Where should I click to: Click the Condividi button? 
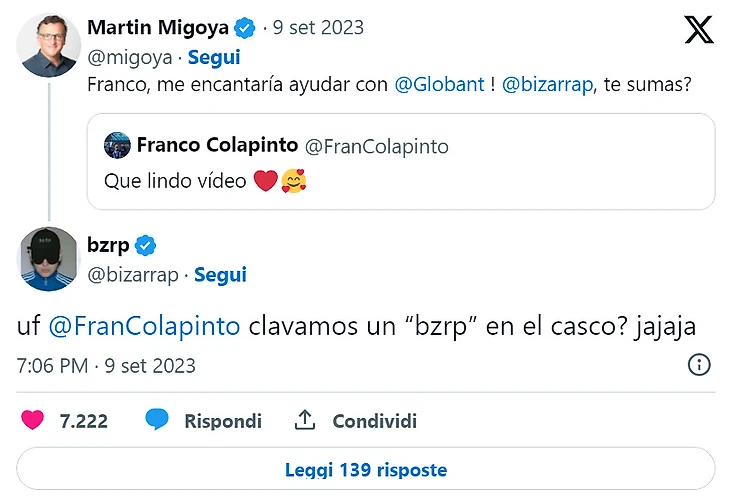point(374,421)
